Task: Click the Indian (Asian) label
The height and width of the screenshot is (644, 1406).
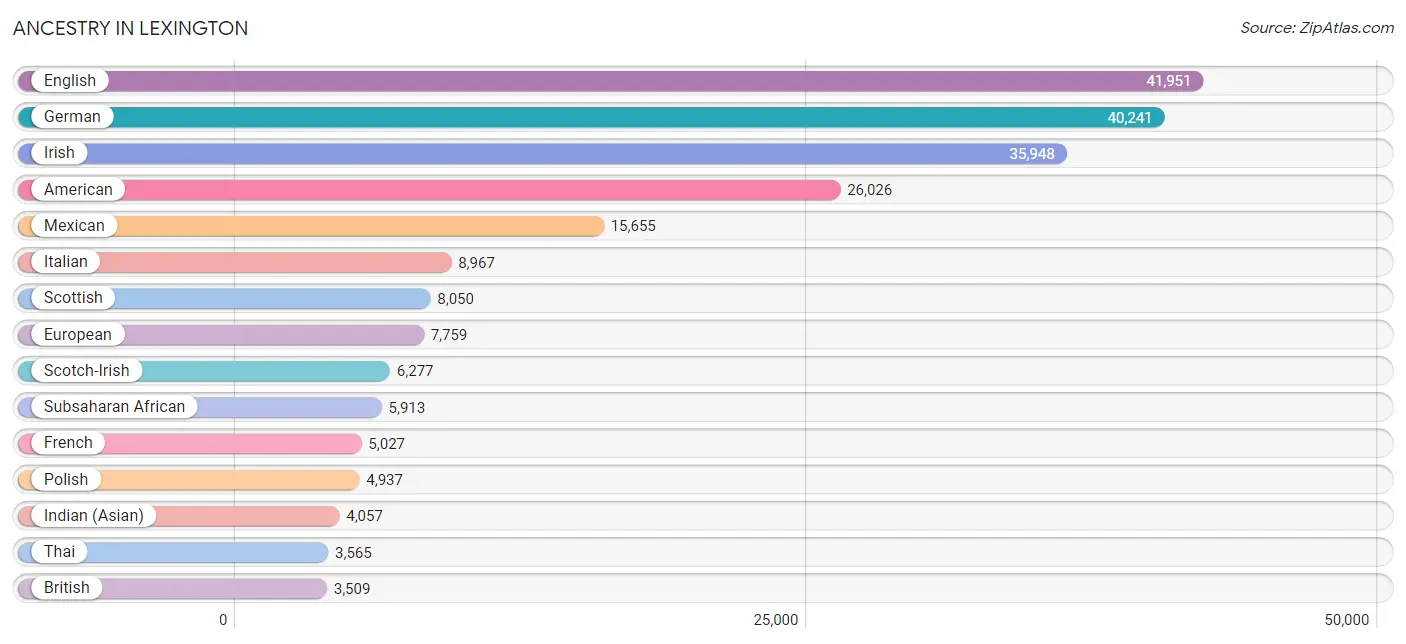Action: click(94, 516)
